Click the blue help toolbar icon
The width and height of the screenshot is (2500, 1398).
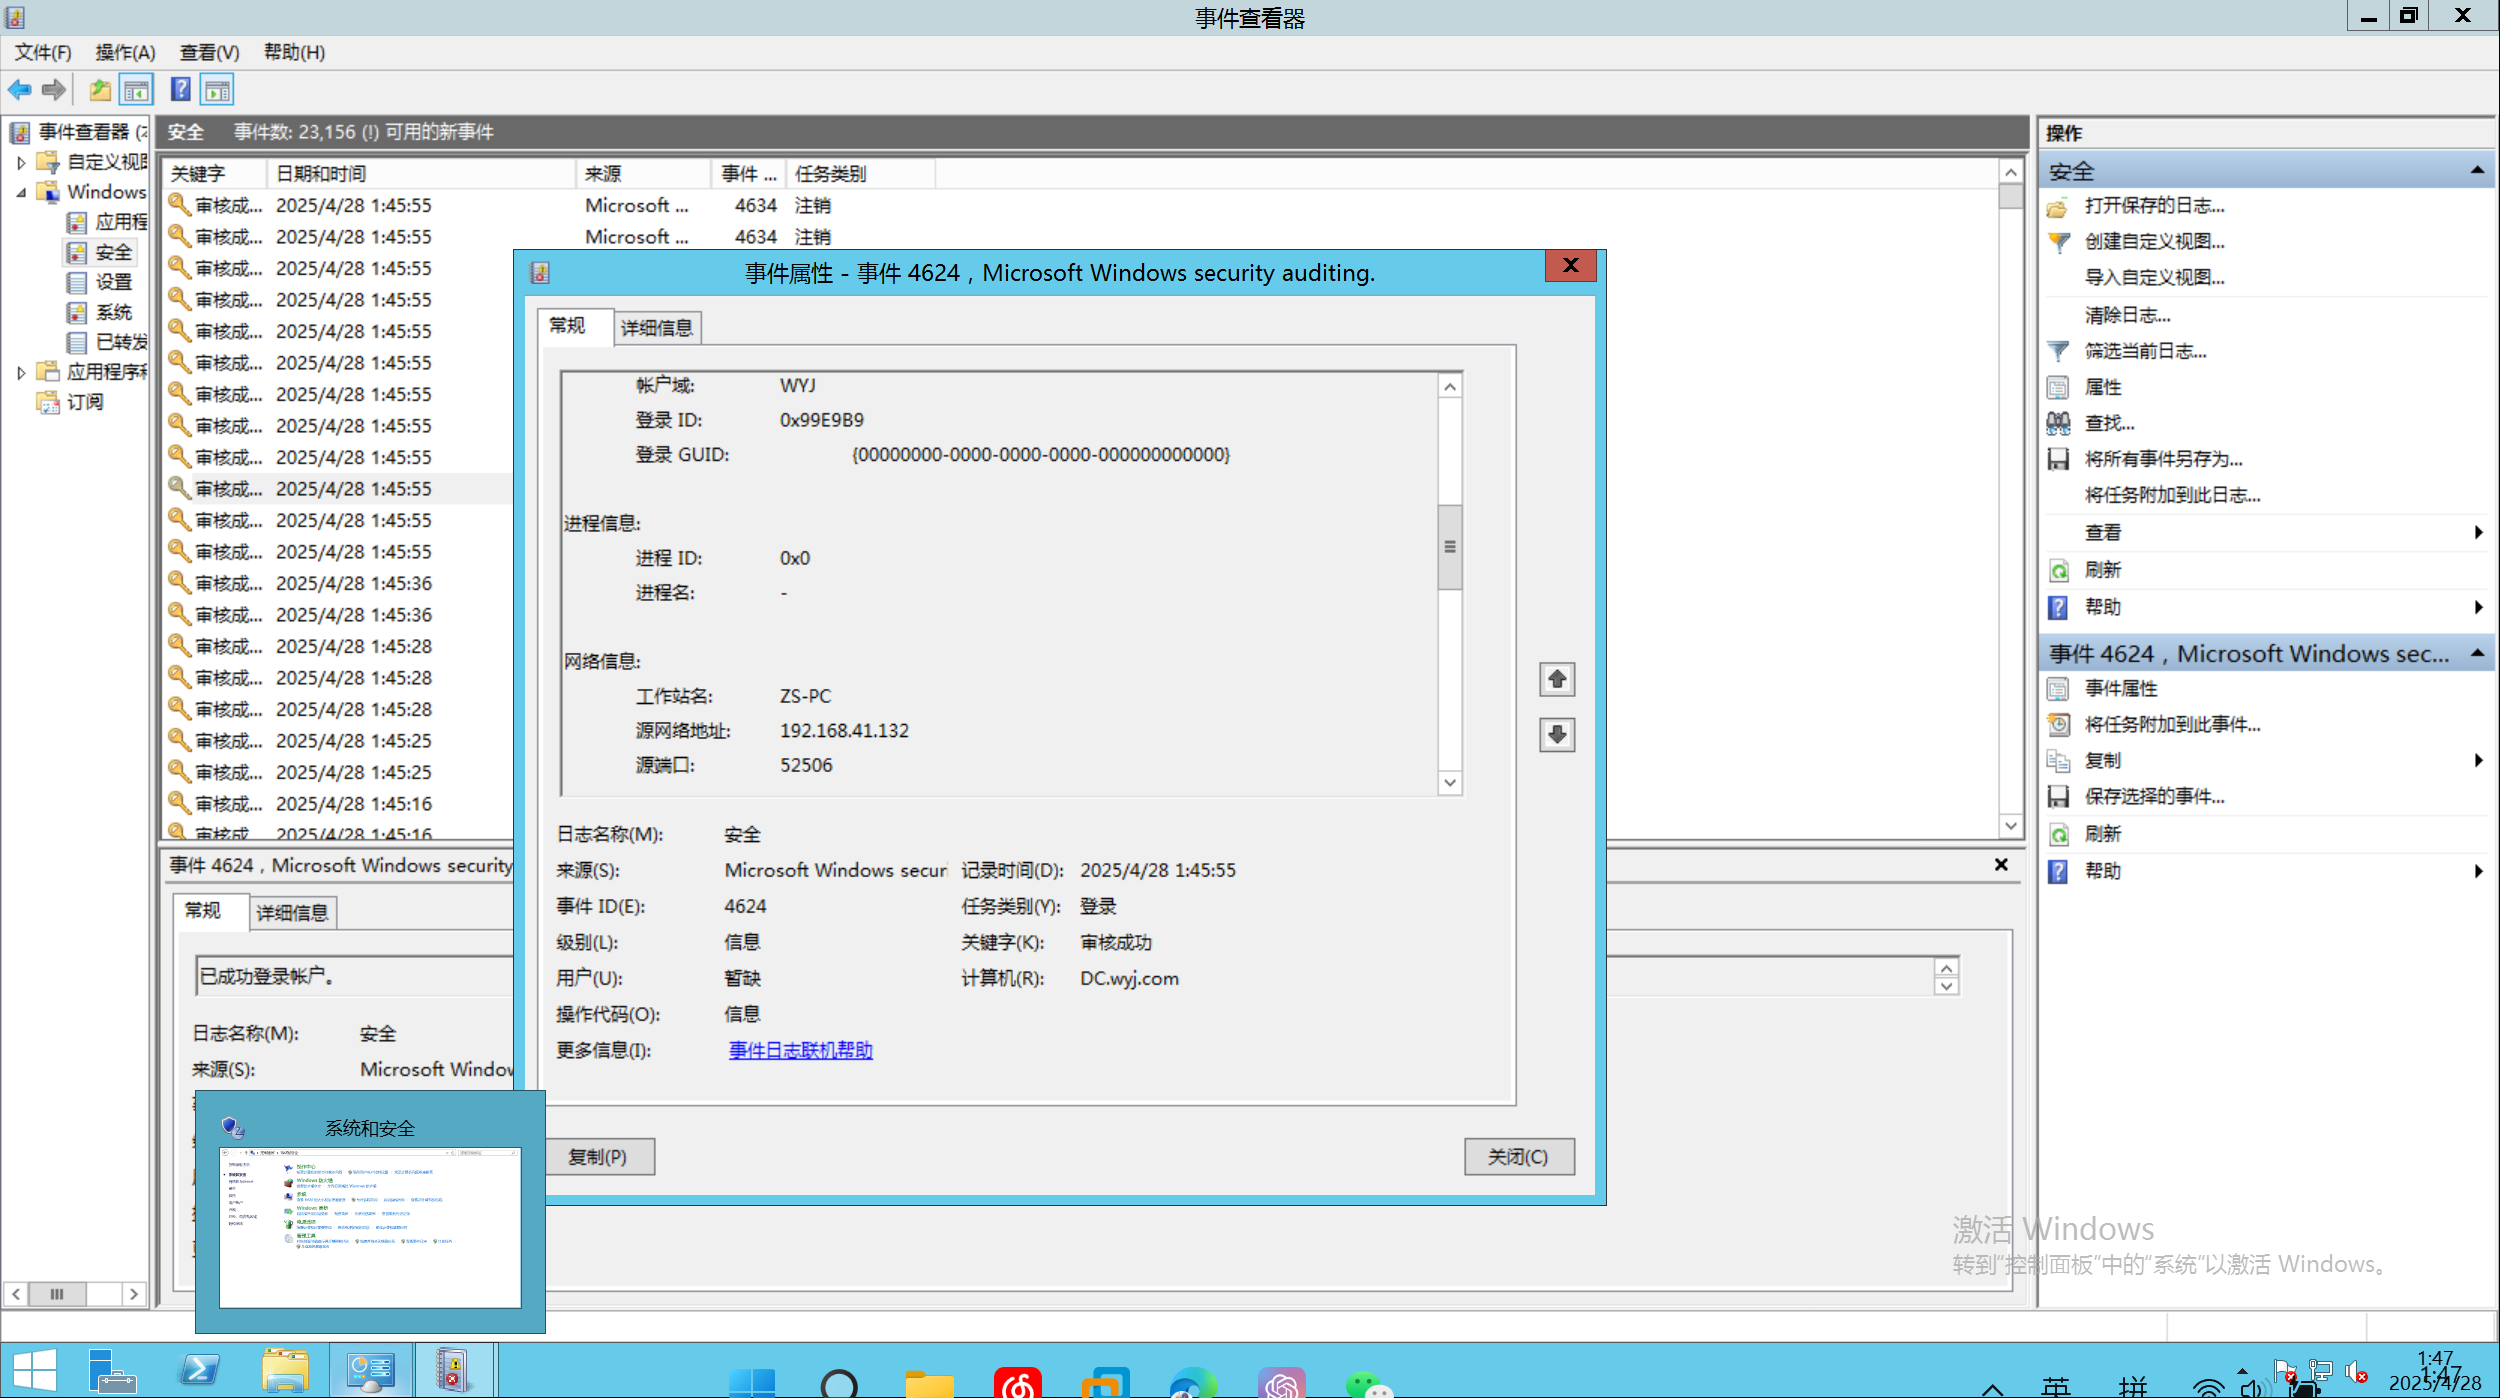(x=180, y=90)
